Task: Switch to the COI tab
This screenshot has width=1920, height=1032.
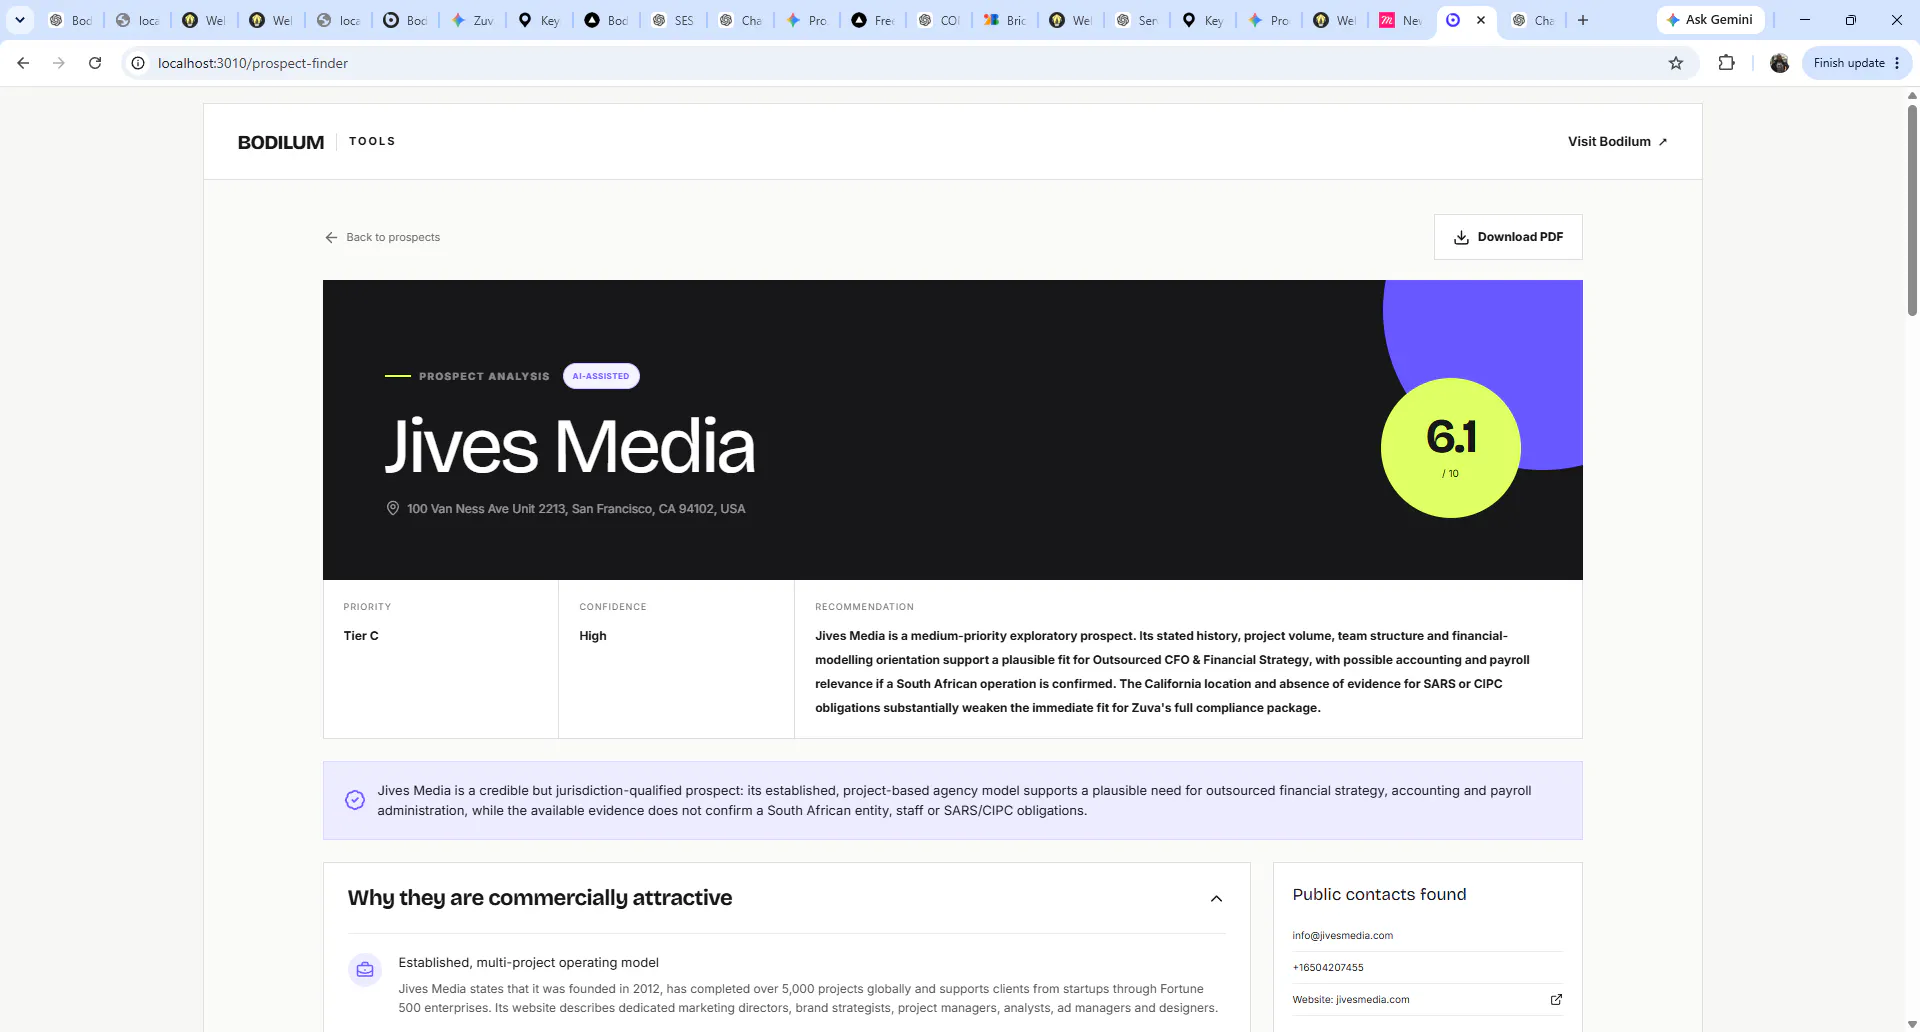Action: point(939,20)
